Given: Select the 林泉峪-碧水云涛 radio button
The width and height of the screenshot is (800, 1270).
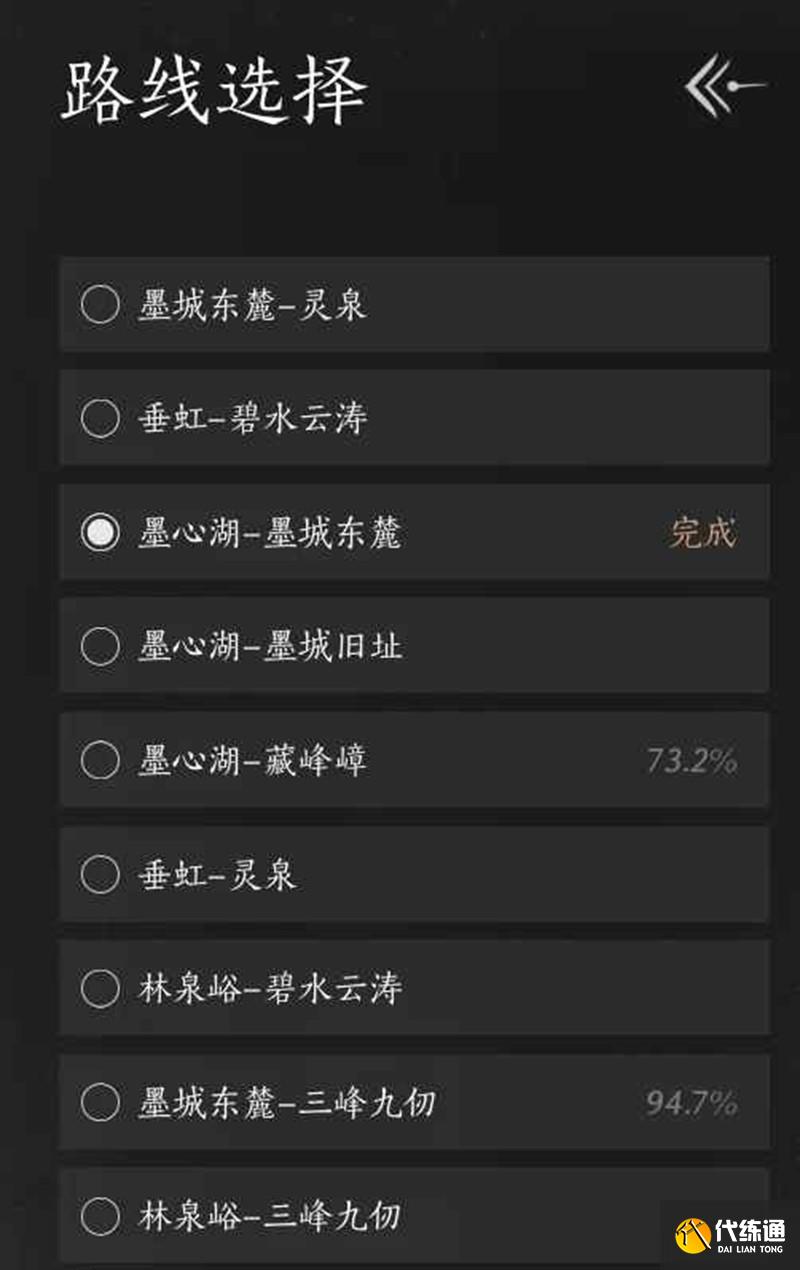Looking at the screenshot, I should [x=100, y=989].
